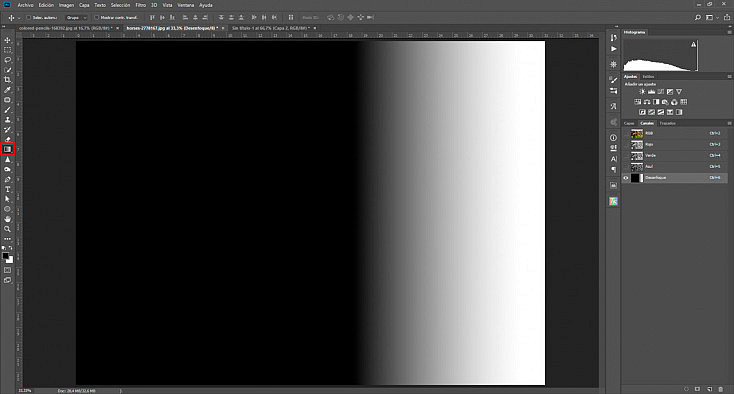Select the Brush tool

(x=7, y=109)
